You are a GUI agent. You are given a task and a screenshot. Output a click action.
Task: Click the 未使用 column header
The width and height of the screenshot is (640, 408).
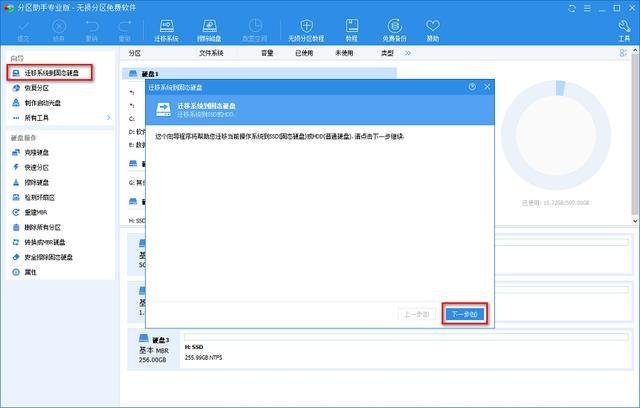[x=344, y=53]
